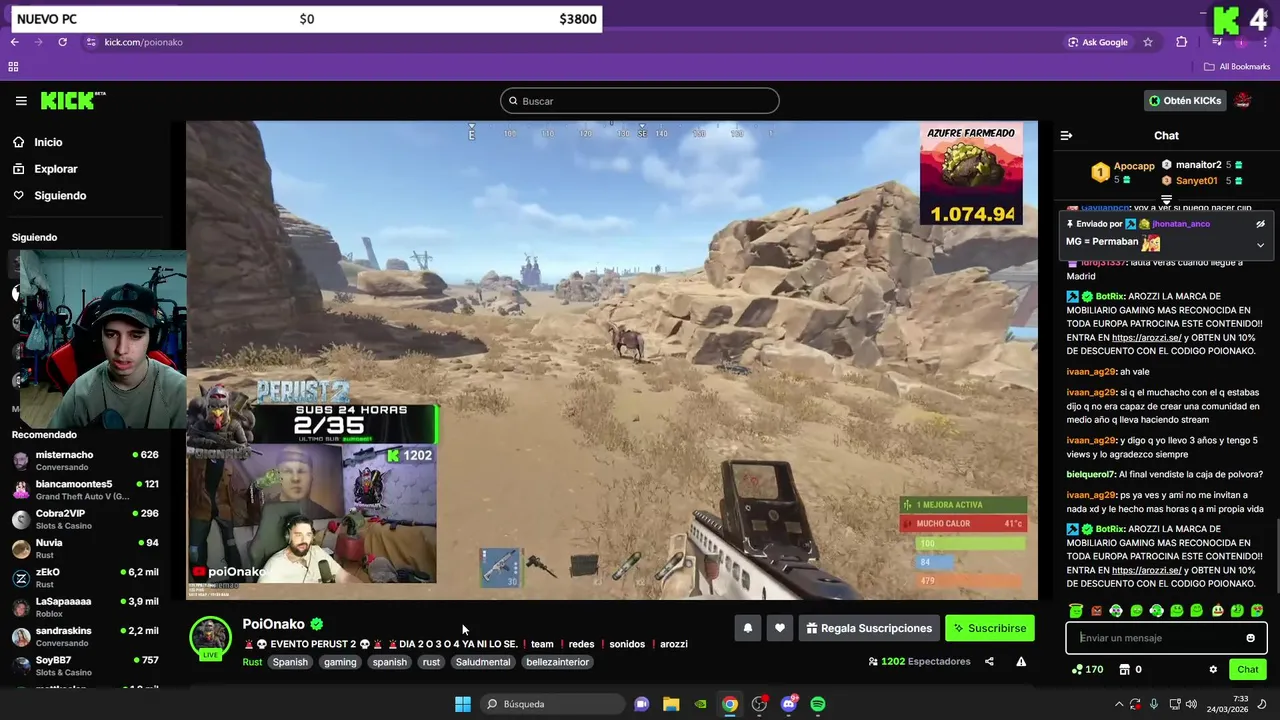1280x720 pixels.
Task: Expand the pinned MG = Permaban message
Action: 1260,244
